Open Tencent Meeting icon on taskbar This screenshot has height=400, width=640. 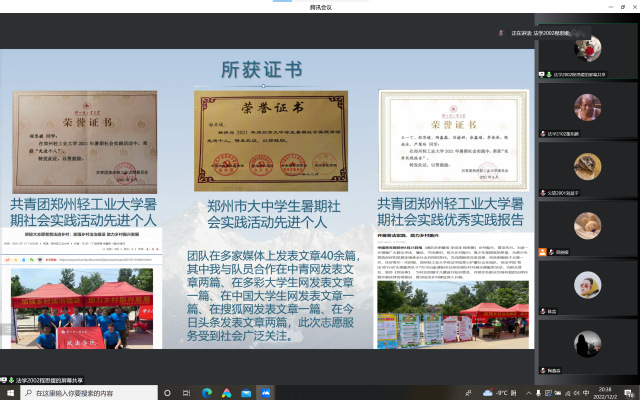click(x=264, y=392)
